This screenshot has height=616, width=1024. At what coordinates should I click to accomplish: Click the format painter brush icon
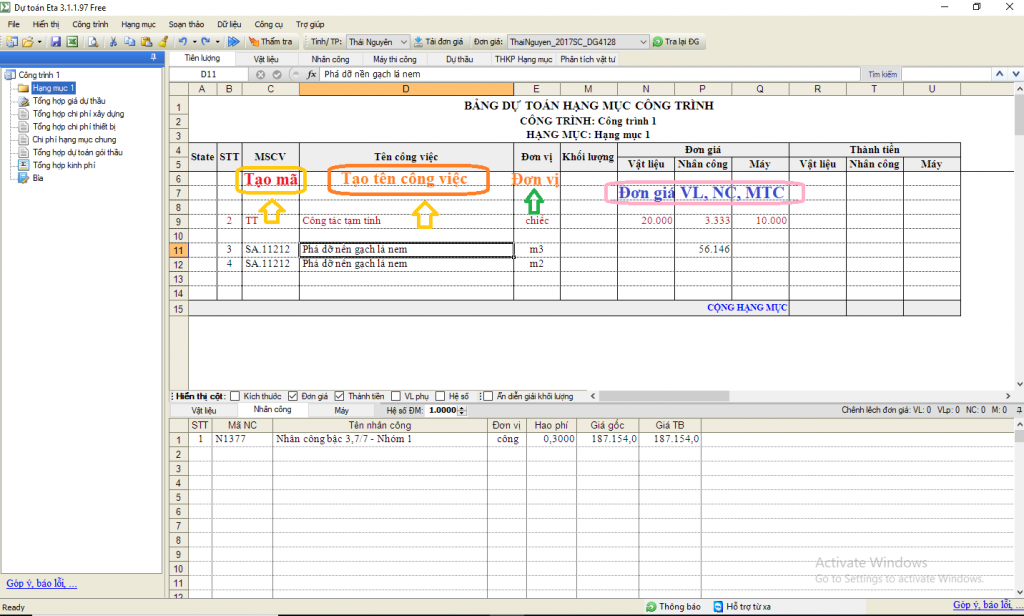(x=161, y=42)
